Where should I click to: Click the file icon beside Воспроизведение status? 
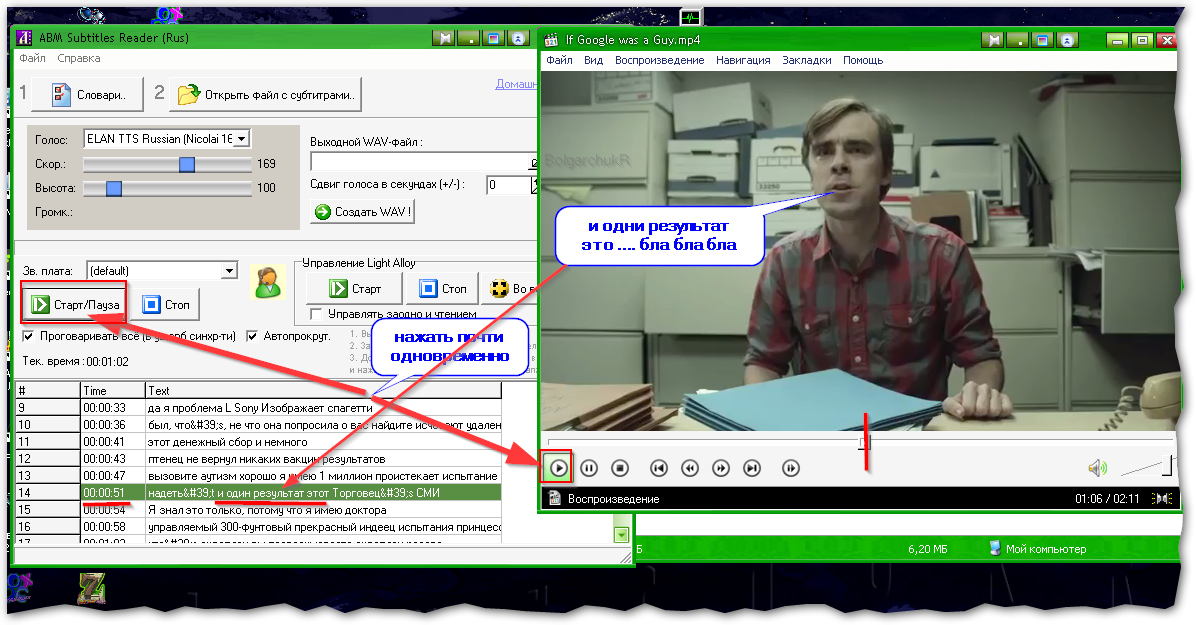(555, 498)
